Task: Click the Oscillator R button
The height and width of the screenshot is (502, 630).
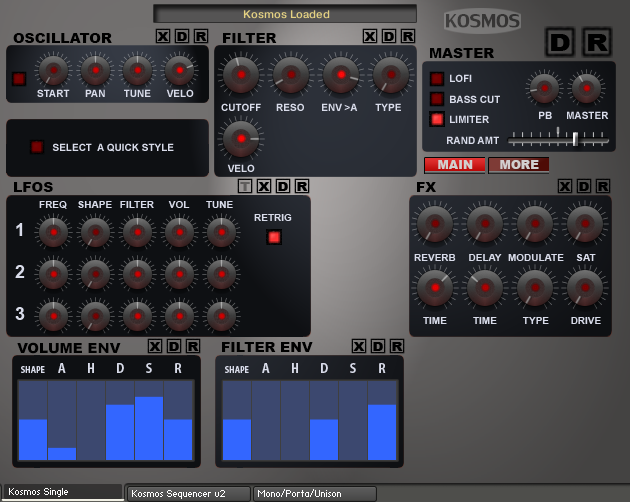Action: coord(201,36)
